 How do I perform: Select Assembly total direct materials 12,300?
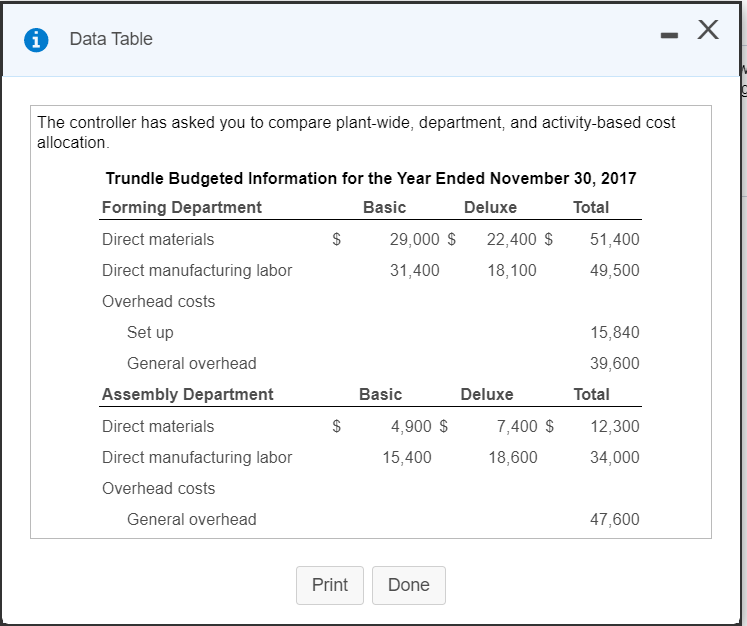coord(615,426)
